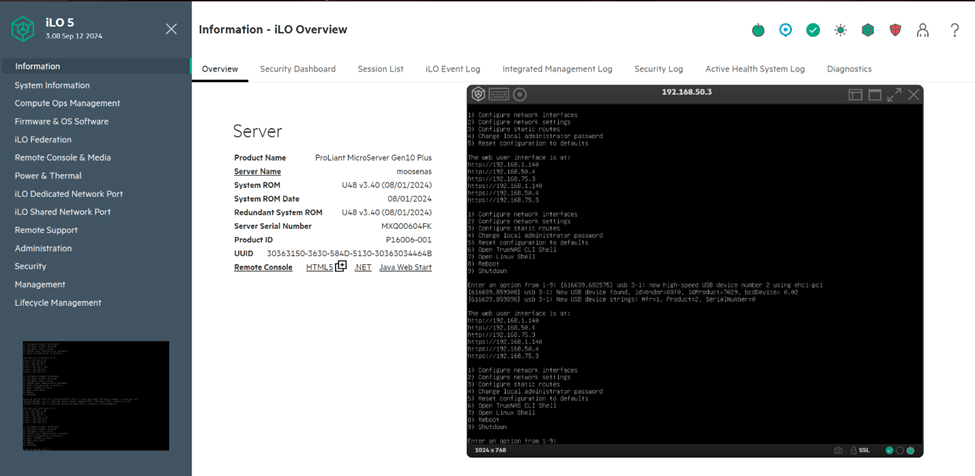Open the console virtual media disc icon

click(520, 94)
